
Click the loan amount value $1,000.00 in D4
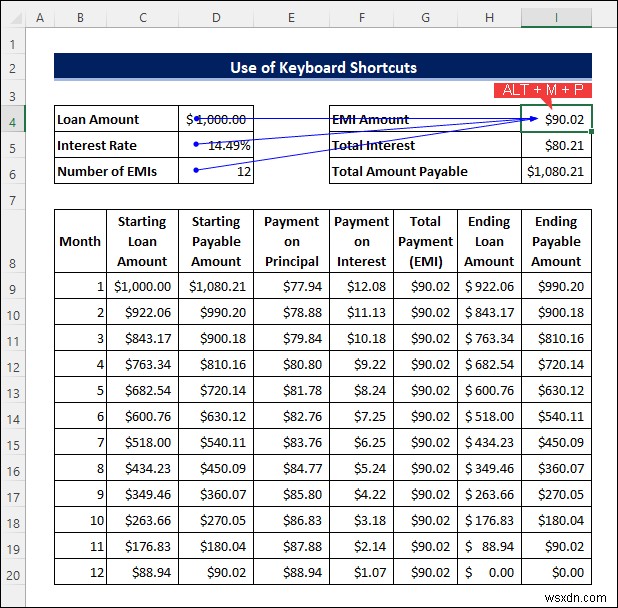[x=216, y=119]
